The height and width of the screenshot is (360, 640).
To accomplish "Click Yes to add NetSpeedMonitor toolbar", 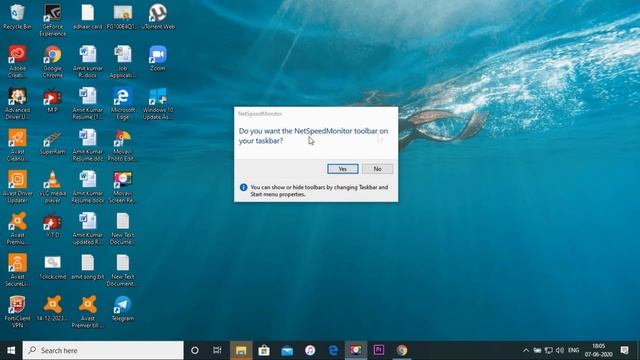I will [342, 169].
